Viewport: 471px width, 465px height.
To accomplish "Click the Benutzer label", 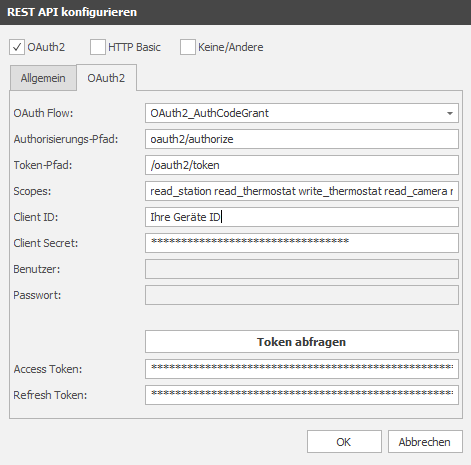I will [x=37, y=269].
